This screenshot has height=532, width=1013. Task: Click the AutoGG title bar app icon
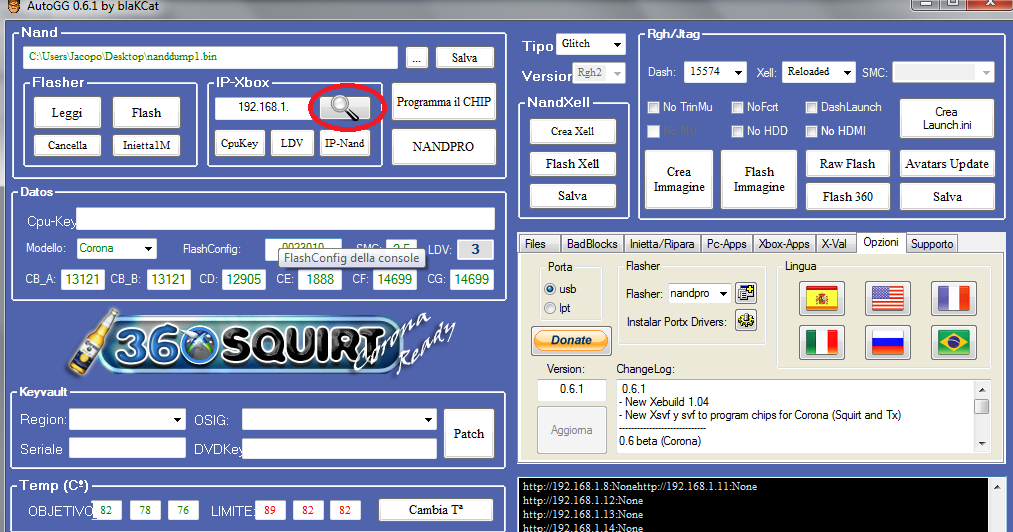tap(13, 6)
